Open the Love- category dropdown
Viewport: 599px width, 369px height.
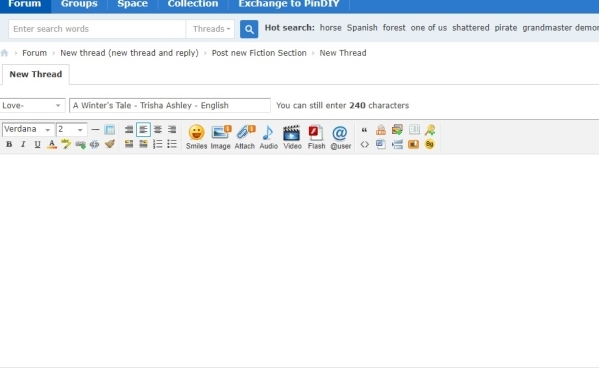coord(32,105)
